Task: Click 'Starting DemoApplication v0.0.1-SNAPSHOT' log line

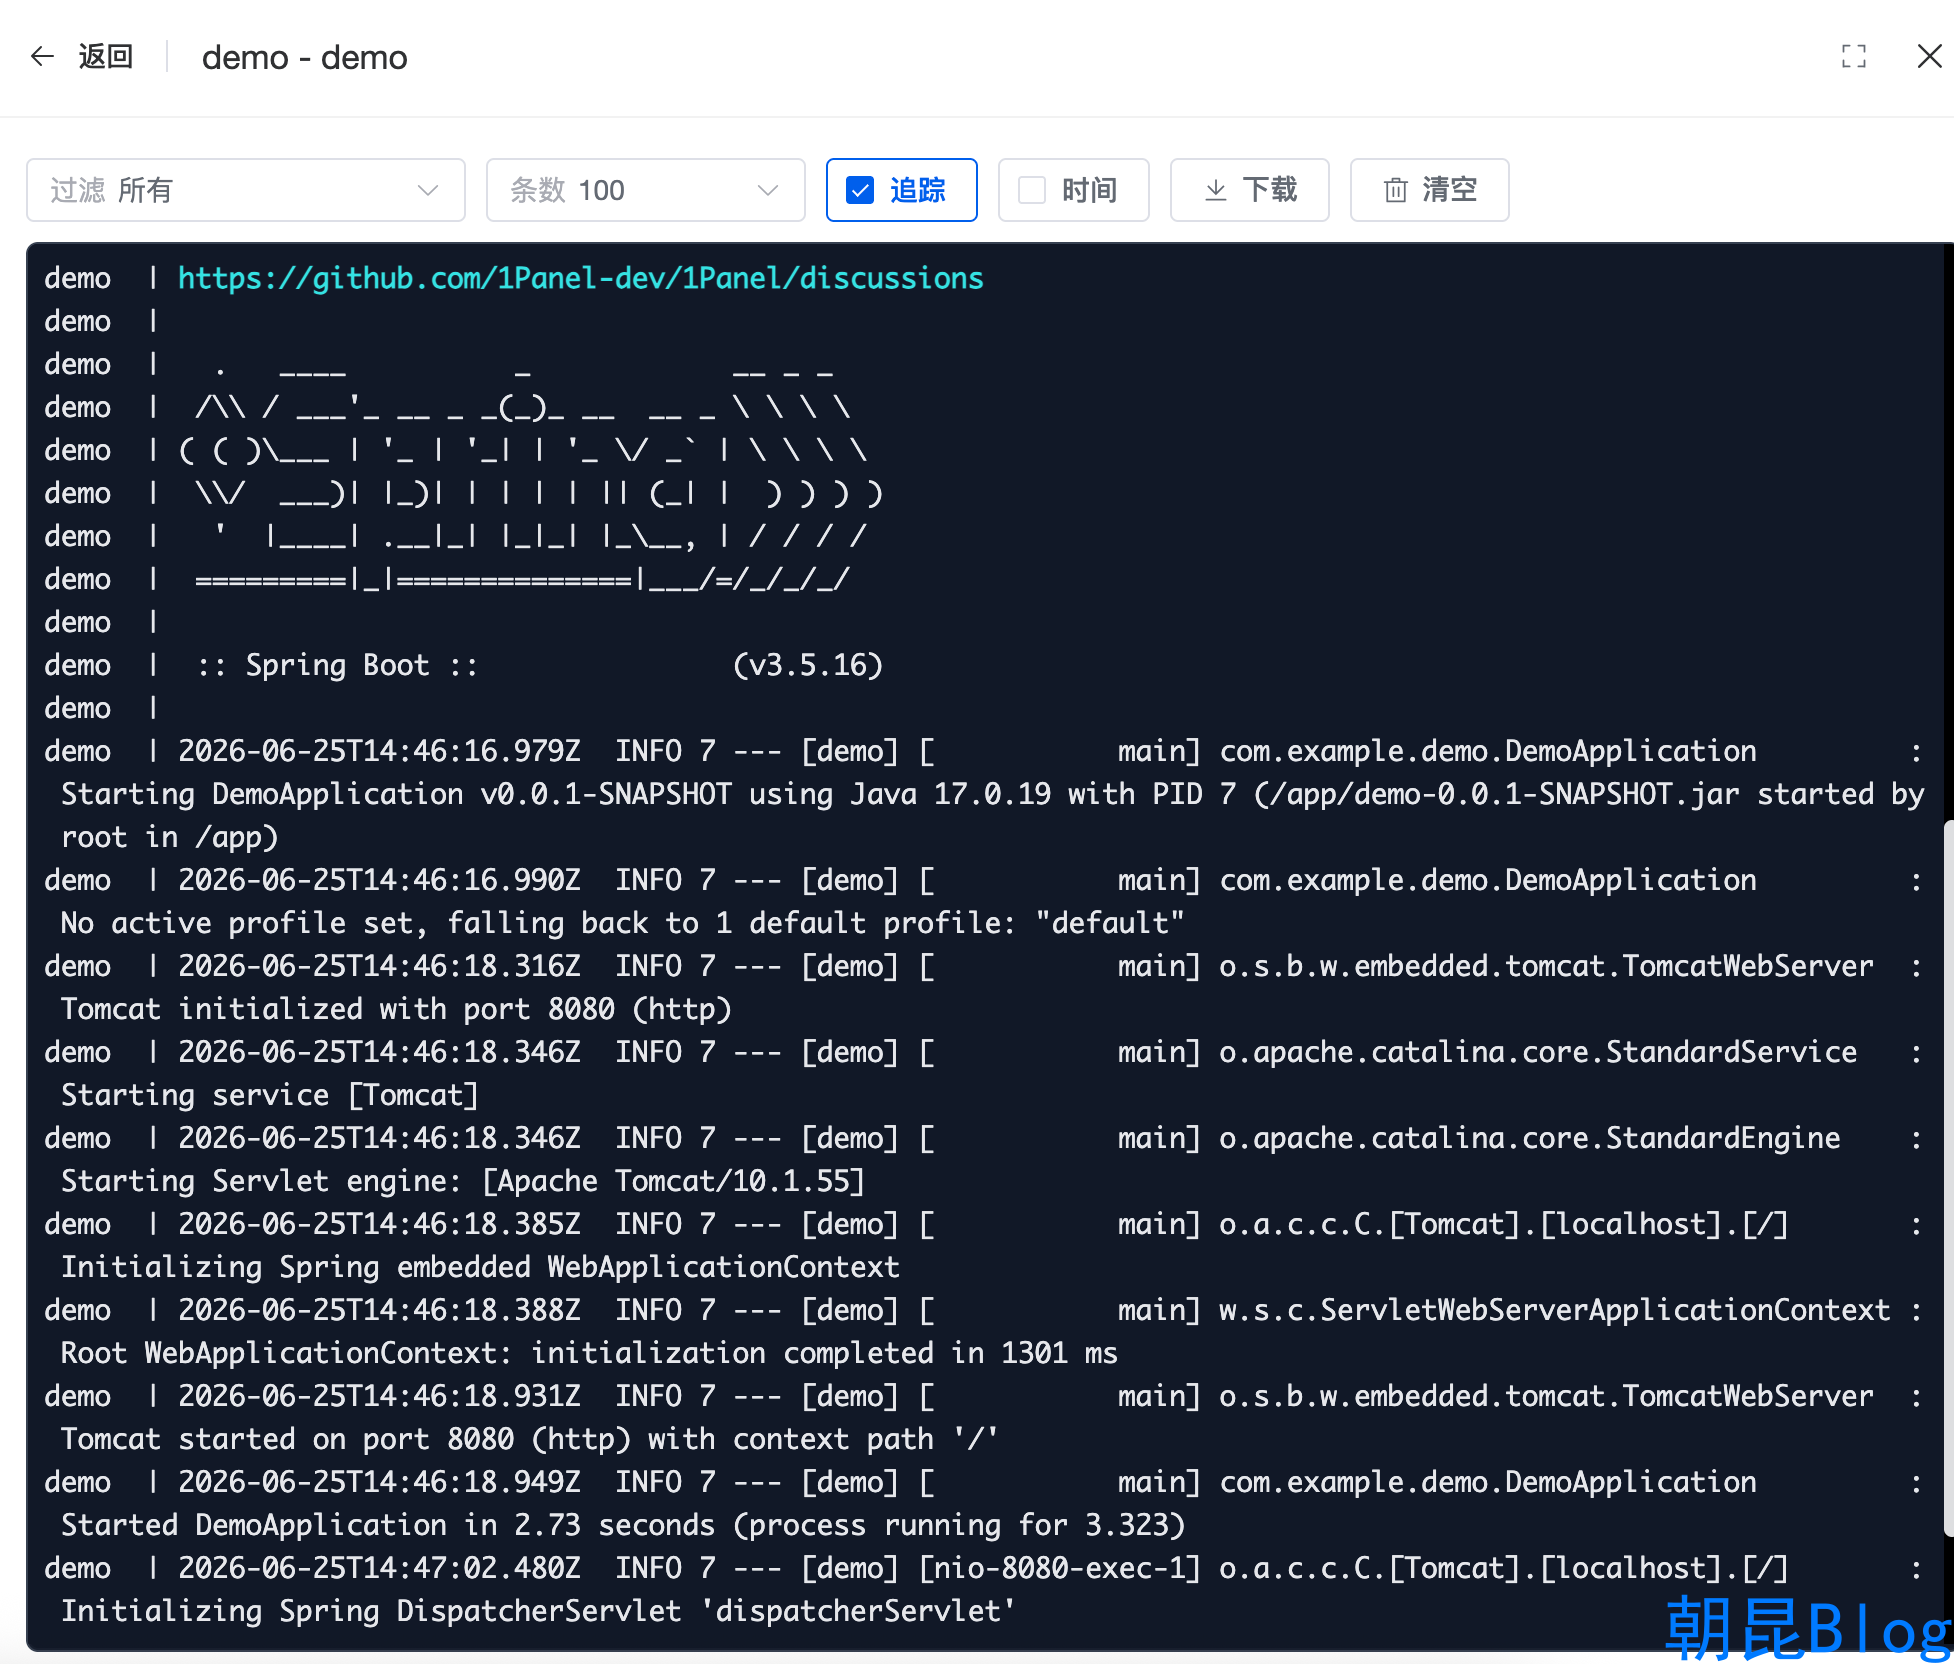Action: [993, 794]
